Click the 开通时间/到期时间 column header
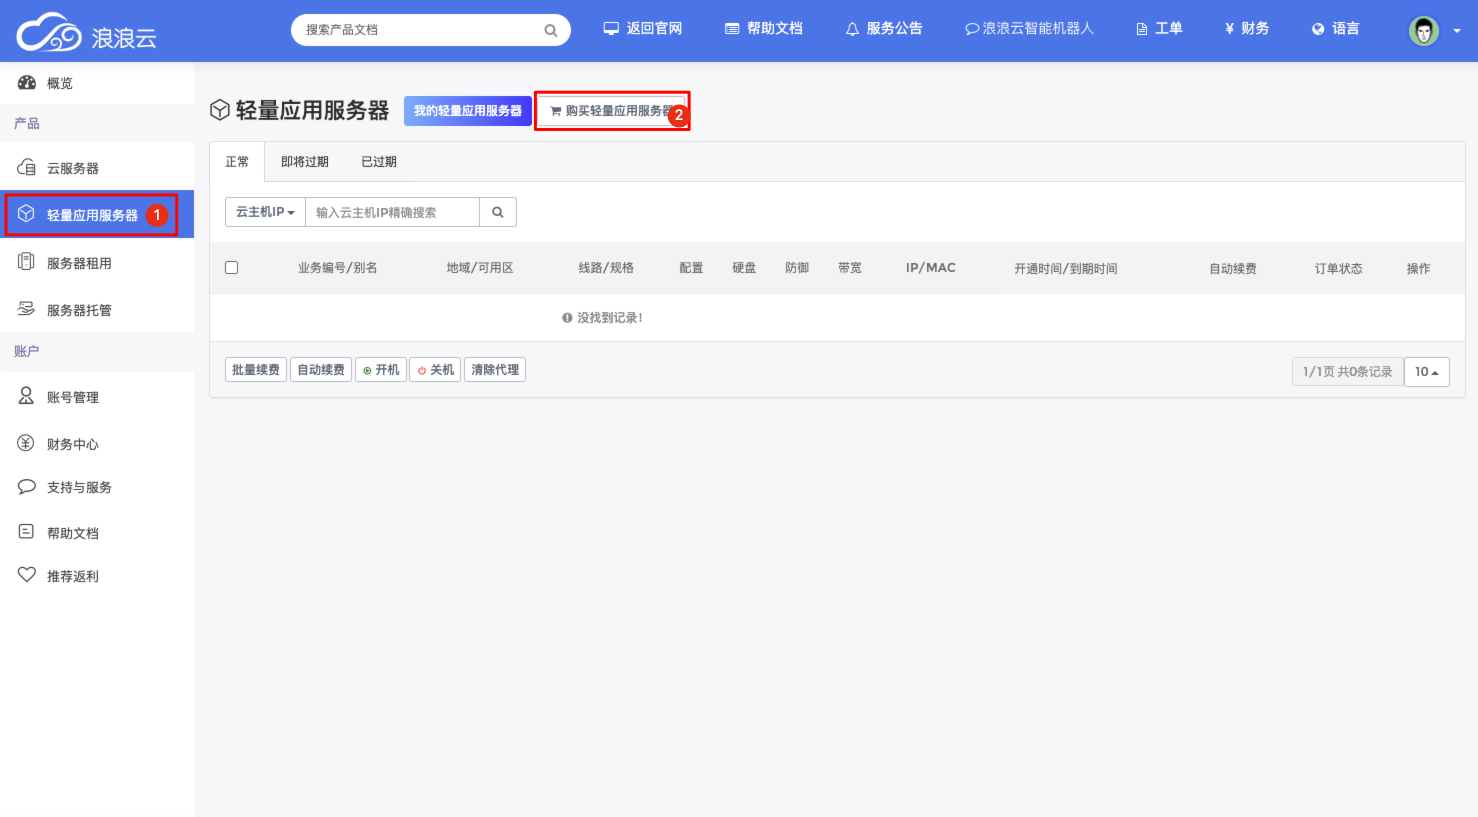Viewport: 1478px width, 817px height. point(1066,269)
